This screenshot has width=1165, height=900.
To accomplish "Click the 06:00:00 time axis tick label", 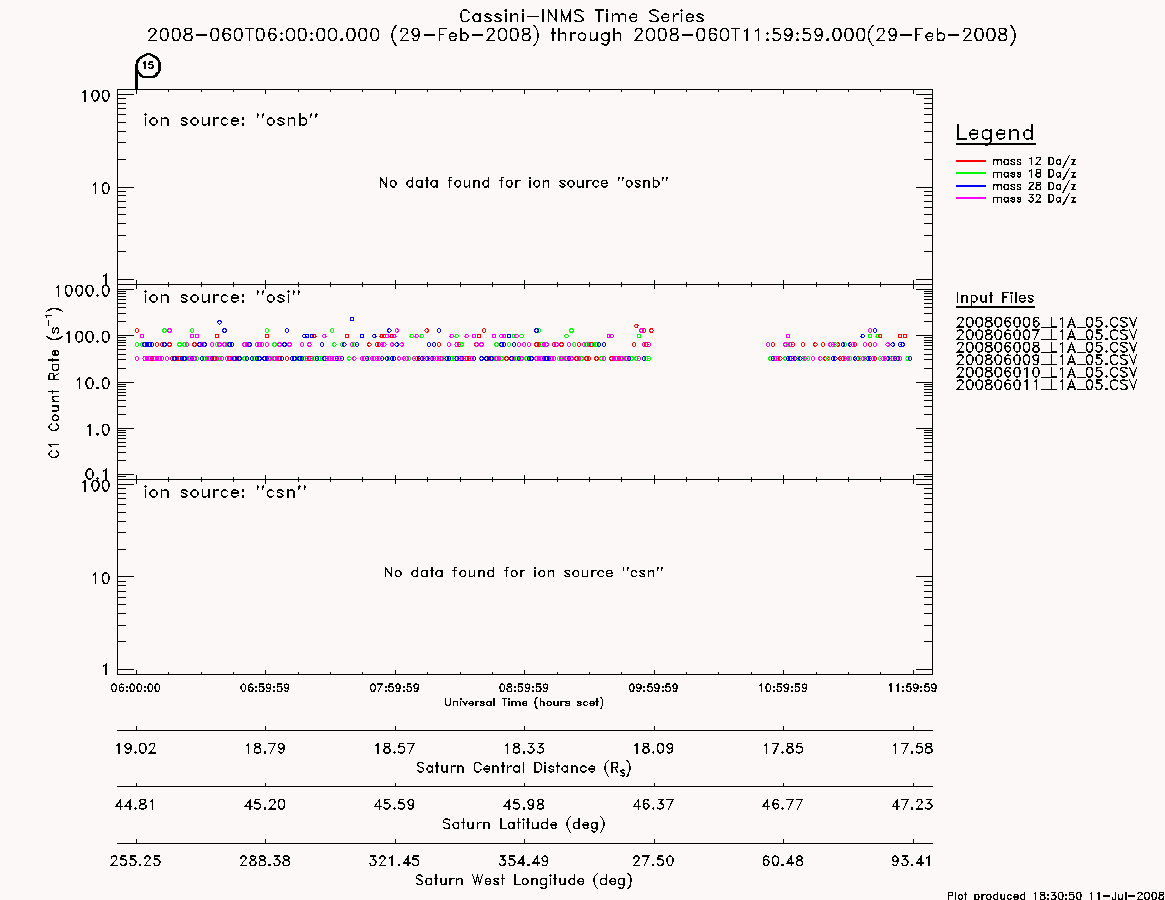I will click(135, 688).
